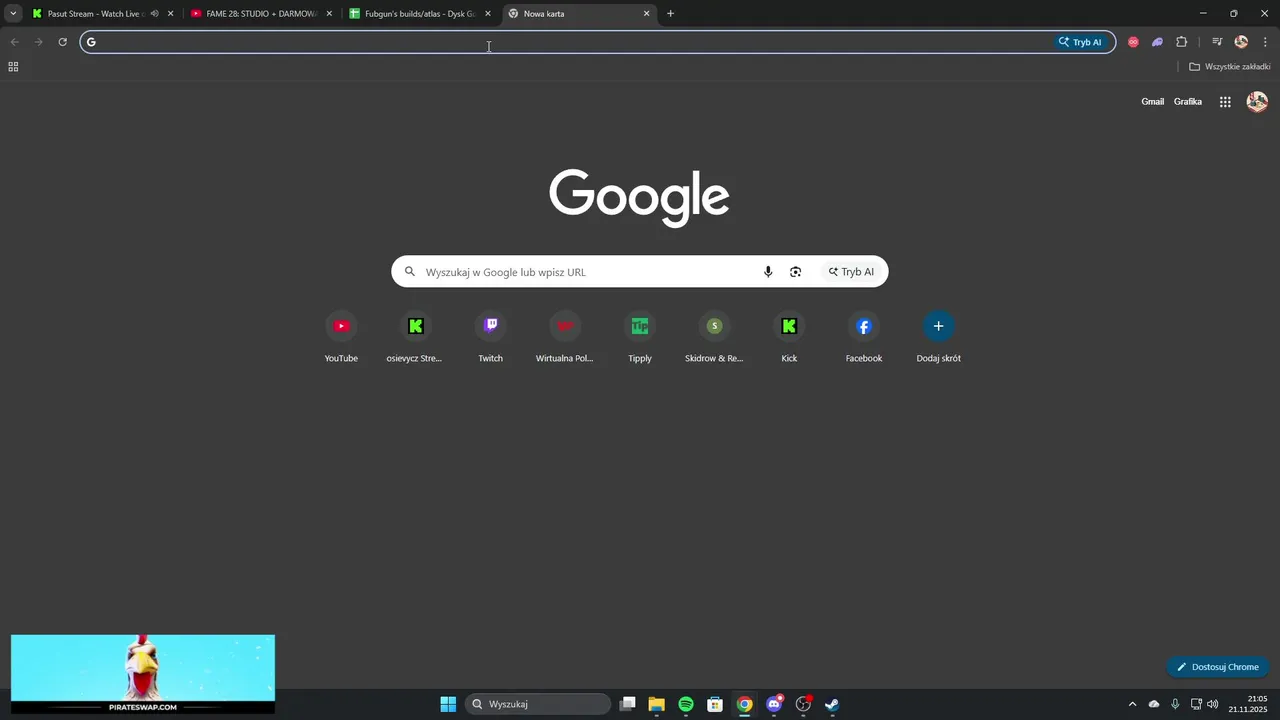
Task: Open the YouTube shortcut tile
Action: coord(341,338)
